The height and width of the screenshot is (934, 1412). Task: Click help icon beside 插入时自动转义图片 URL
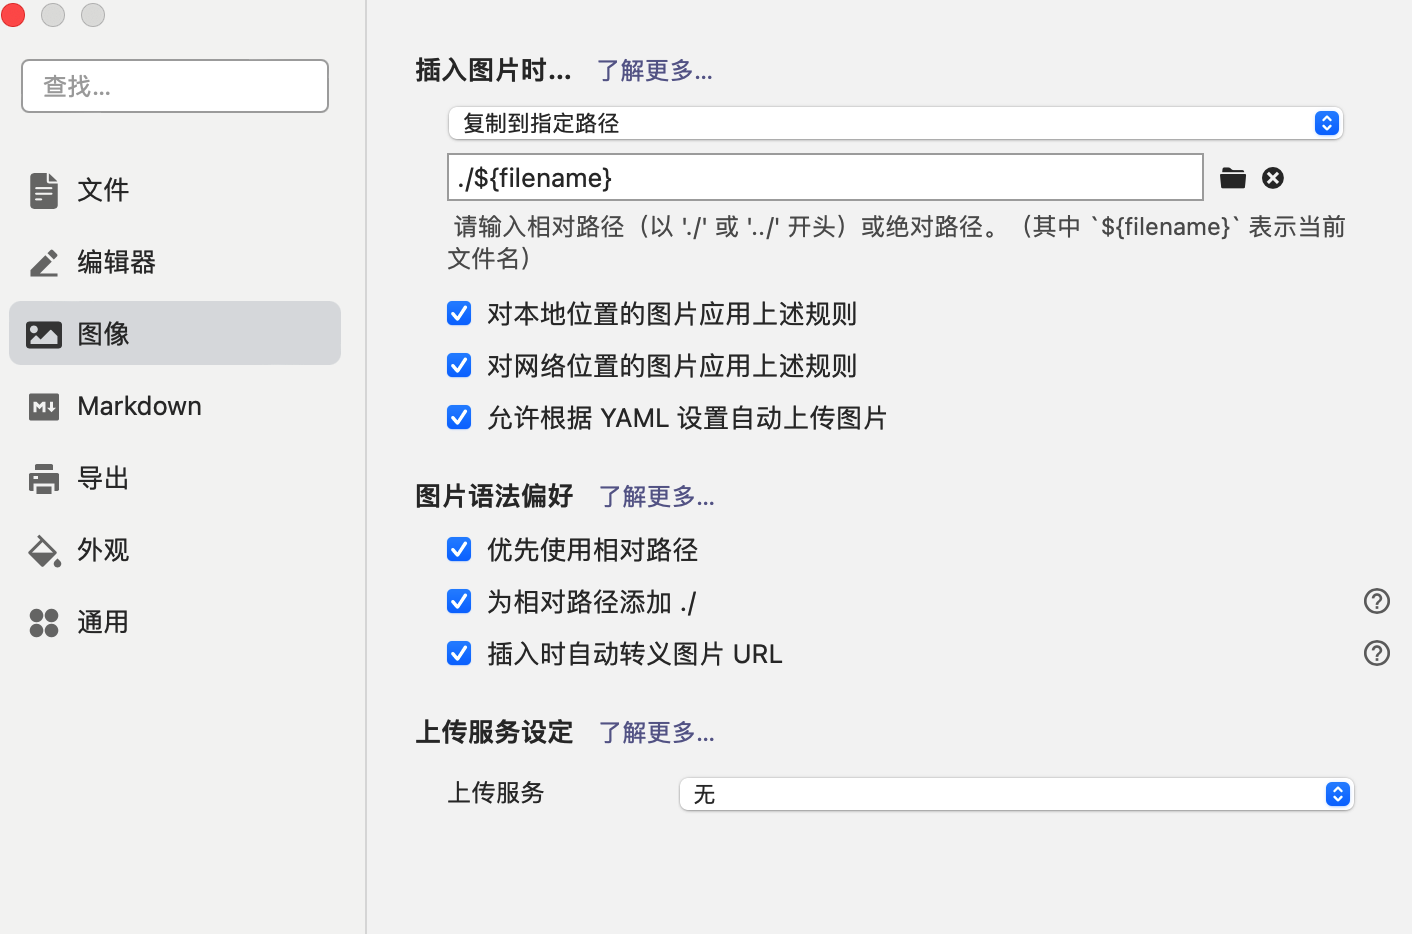1377,653
